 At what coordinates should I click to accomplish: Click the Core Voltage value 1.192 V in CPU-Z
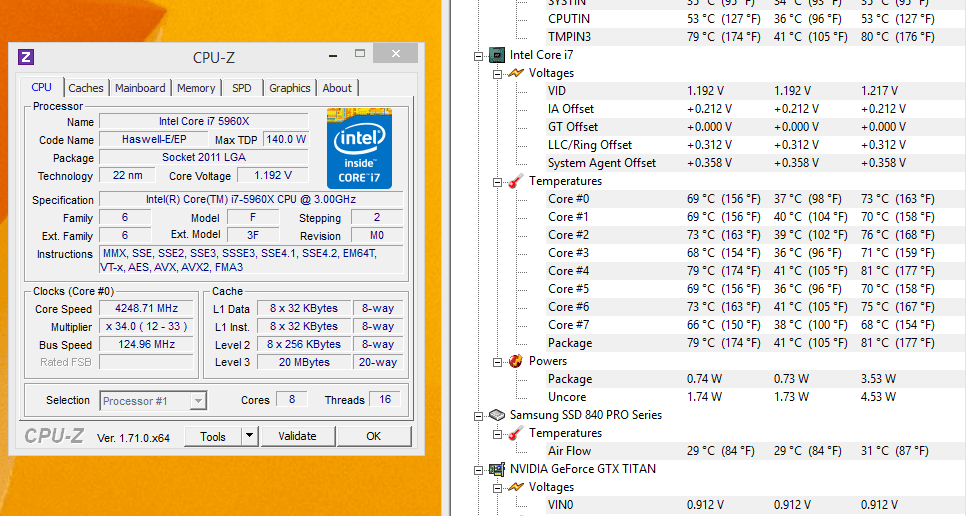click(273, 175)
